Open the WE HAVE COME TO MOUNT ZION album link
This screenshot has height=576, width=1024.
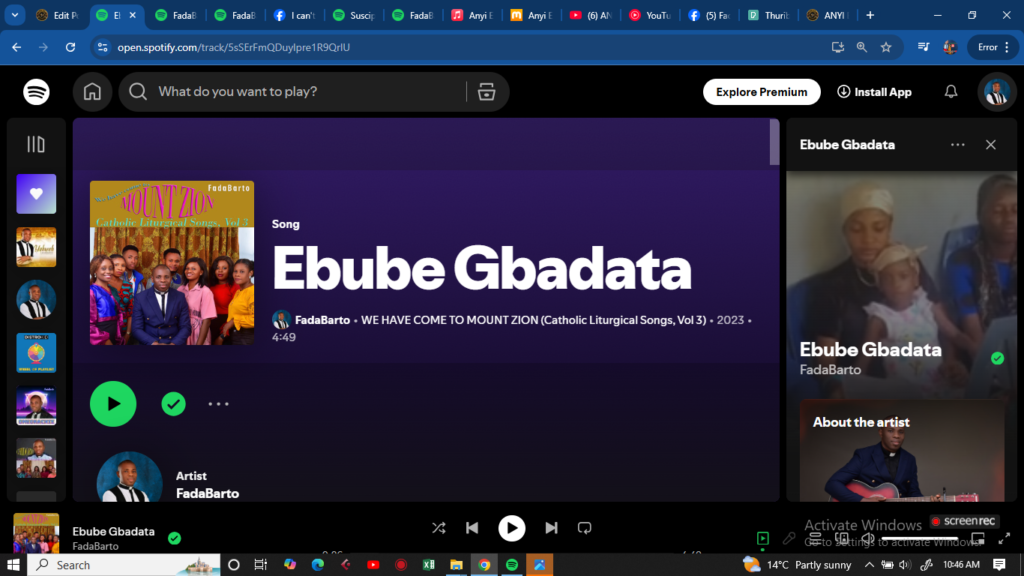[534, 320]
